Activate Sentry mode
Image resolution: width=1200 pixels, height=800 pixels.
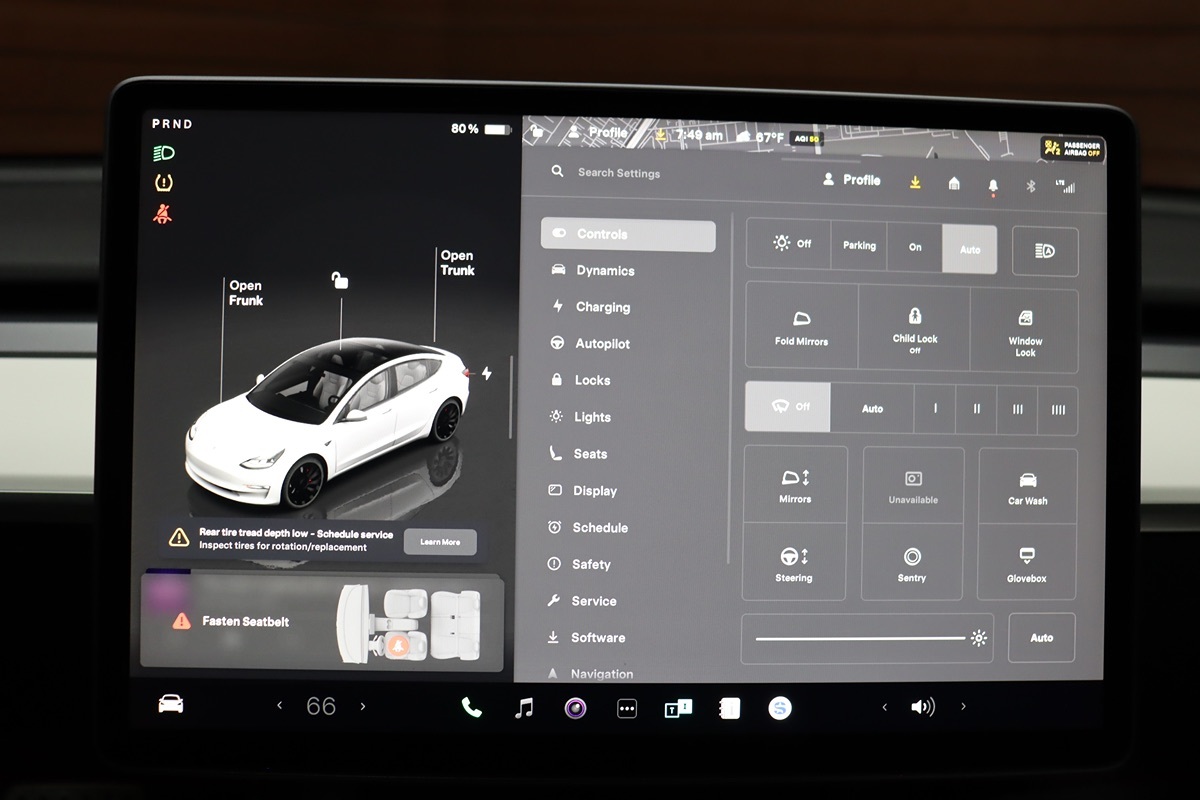pos(912,562)
